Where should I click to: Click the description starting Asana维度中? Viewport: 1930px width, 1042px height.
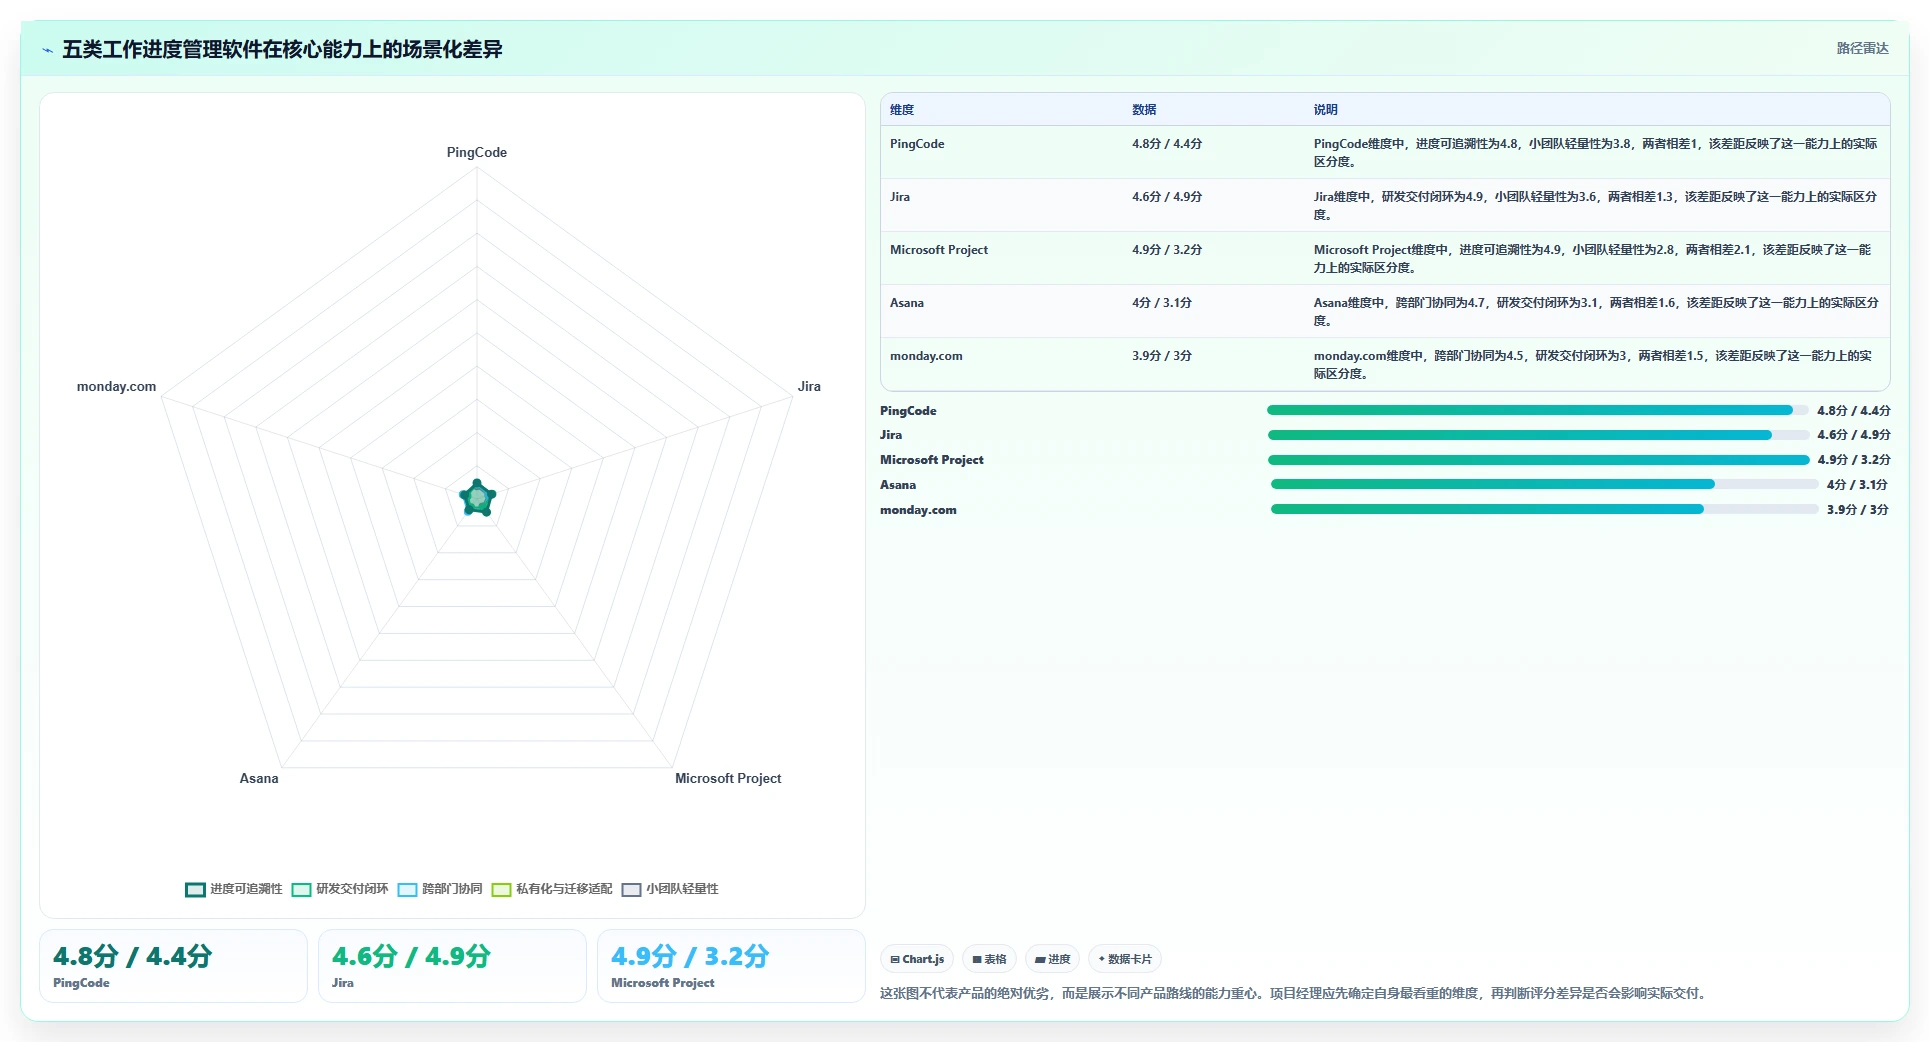point(1596,312)
